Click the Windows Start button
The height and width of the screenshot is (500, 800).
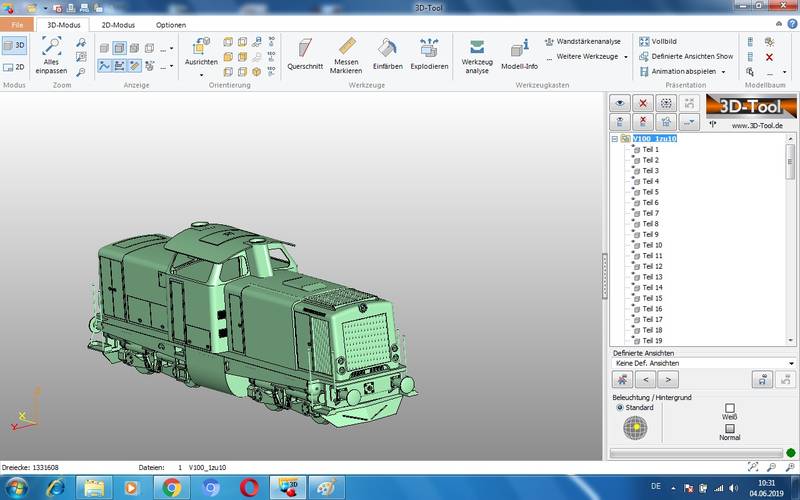click(17, 488)
